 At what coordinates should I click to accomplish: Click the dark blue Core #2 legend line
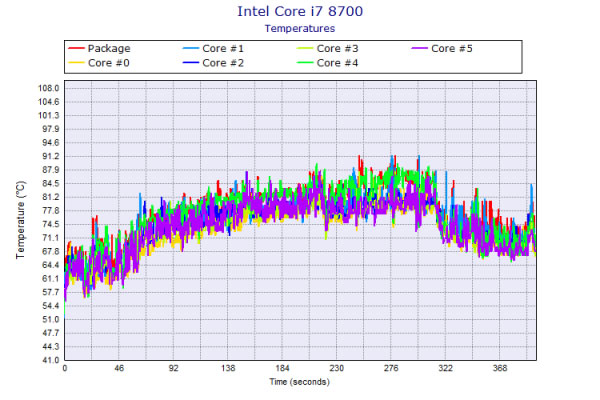pyautogui.click(x=191, y=63)
